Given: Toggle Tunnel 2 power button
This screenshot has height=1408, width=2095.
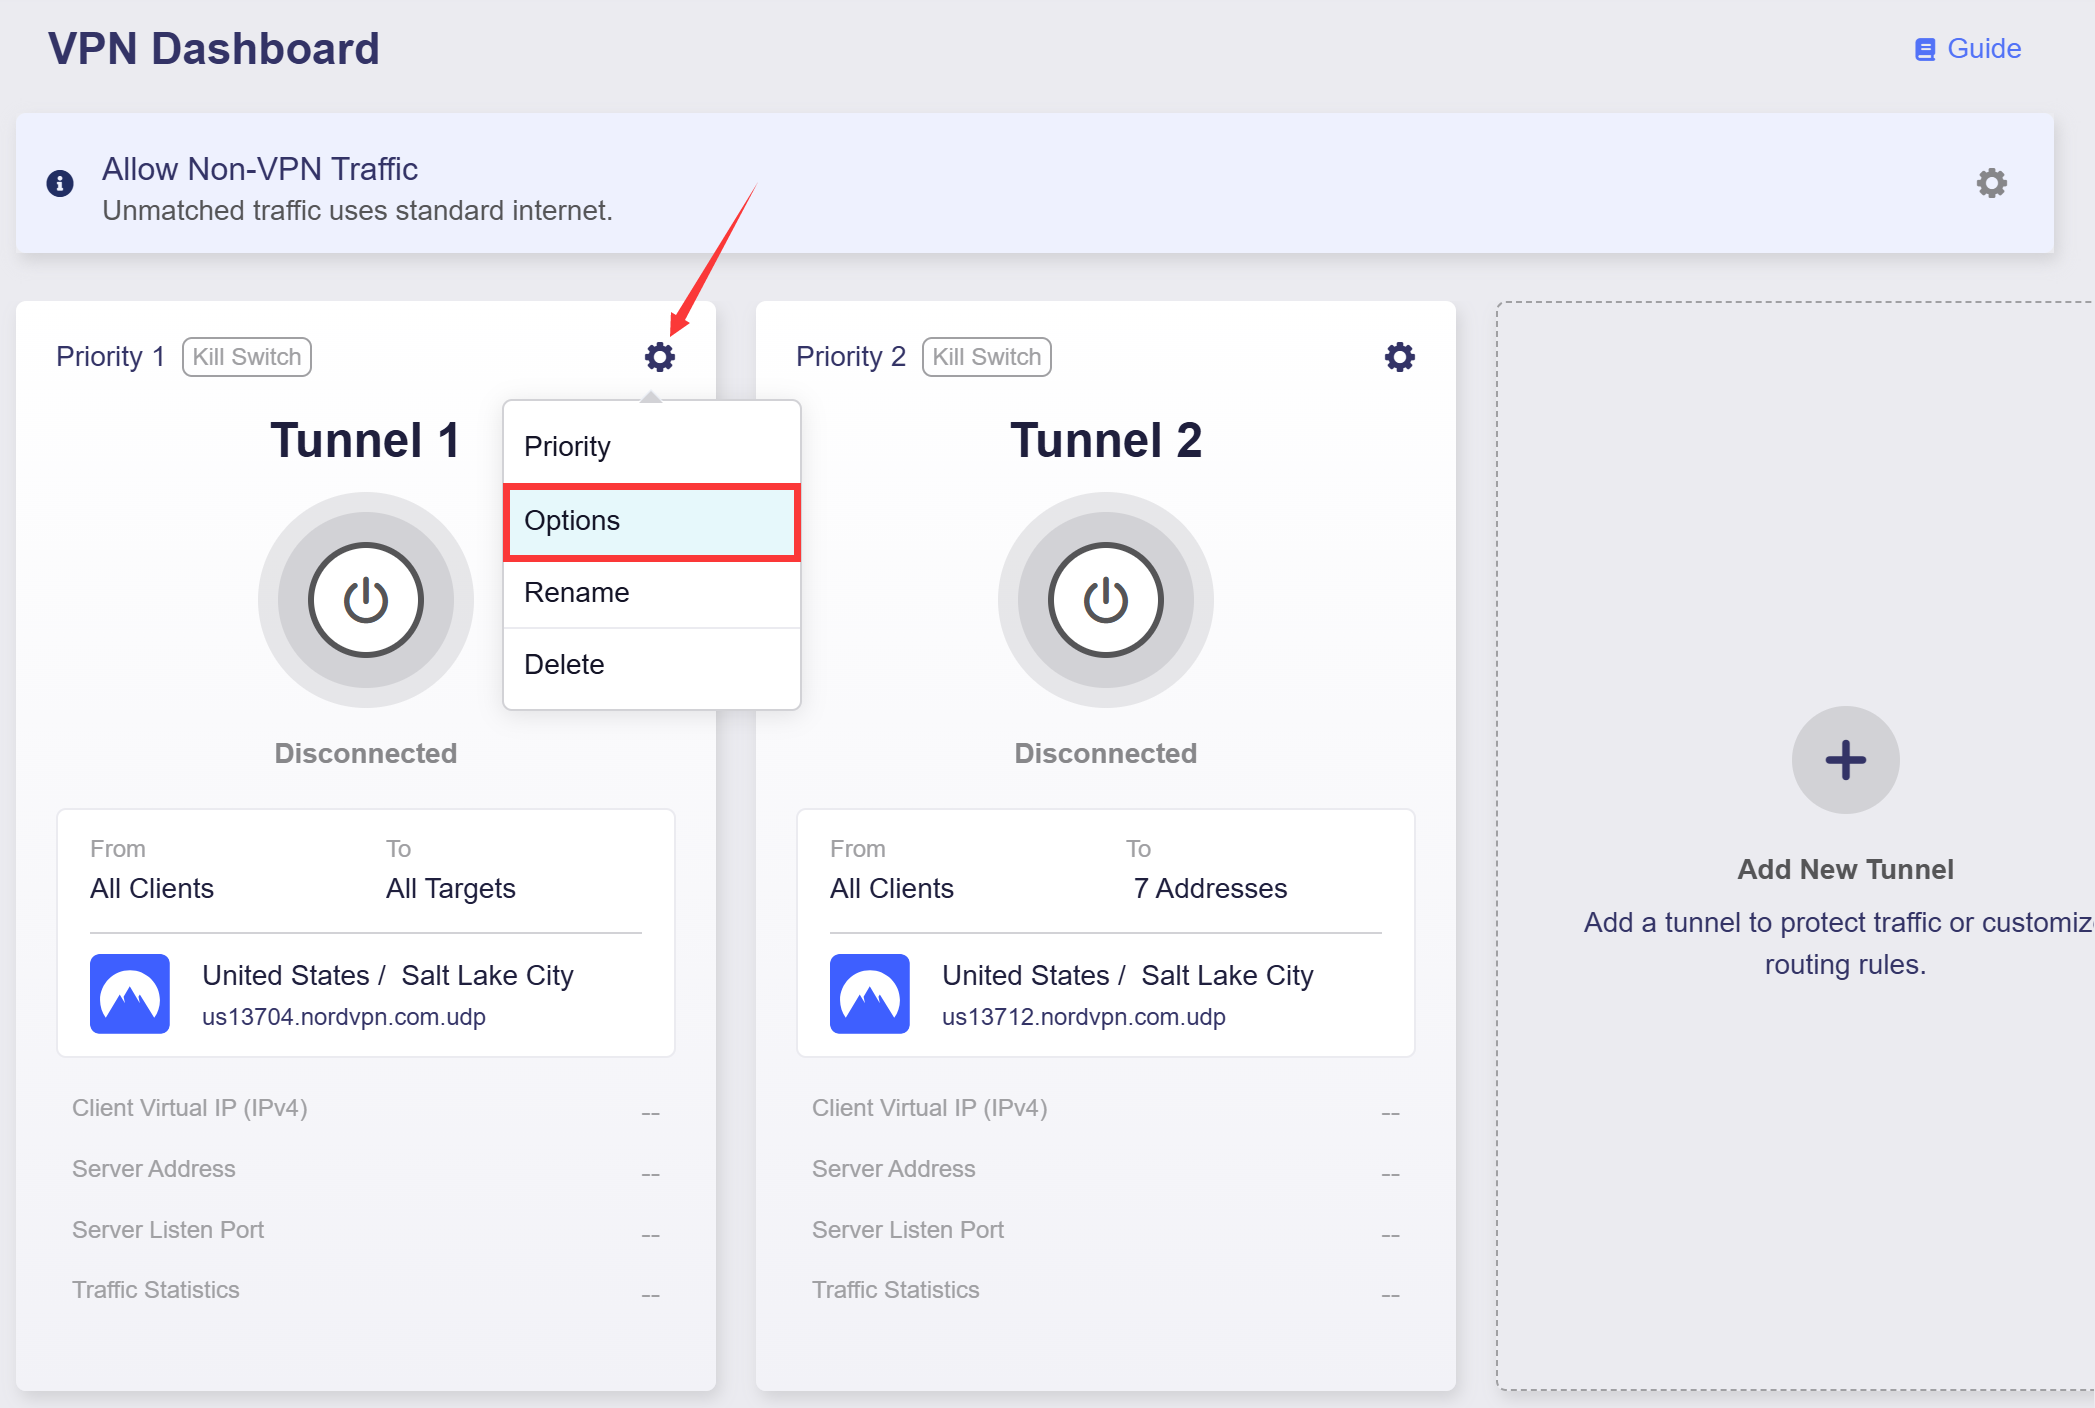Looking at the screenshot, I should coord(1106,600).
